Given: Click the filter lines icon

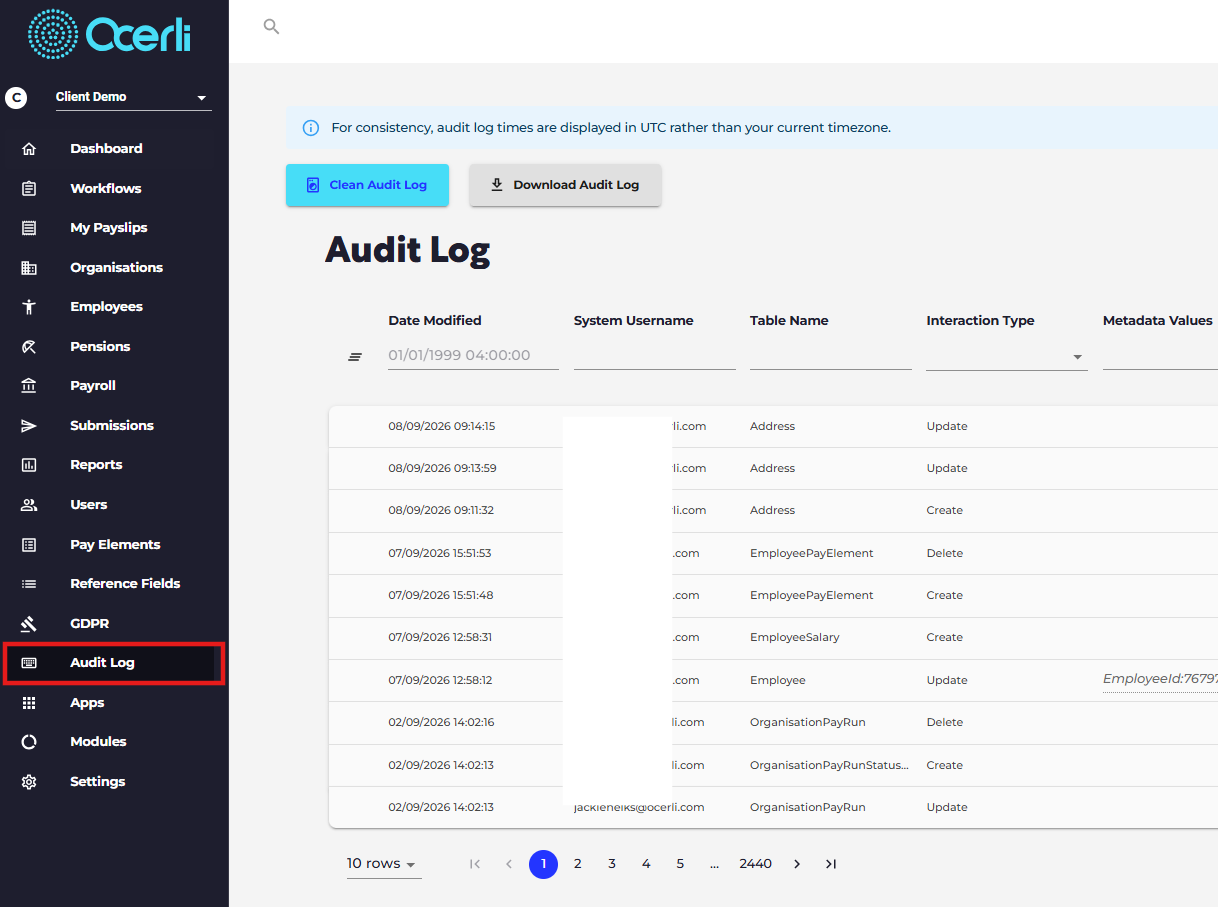Looking at the screenshot, I should pyautogui.click(x=354, y=357).
